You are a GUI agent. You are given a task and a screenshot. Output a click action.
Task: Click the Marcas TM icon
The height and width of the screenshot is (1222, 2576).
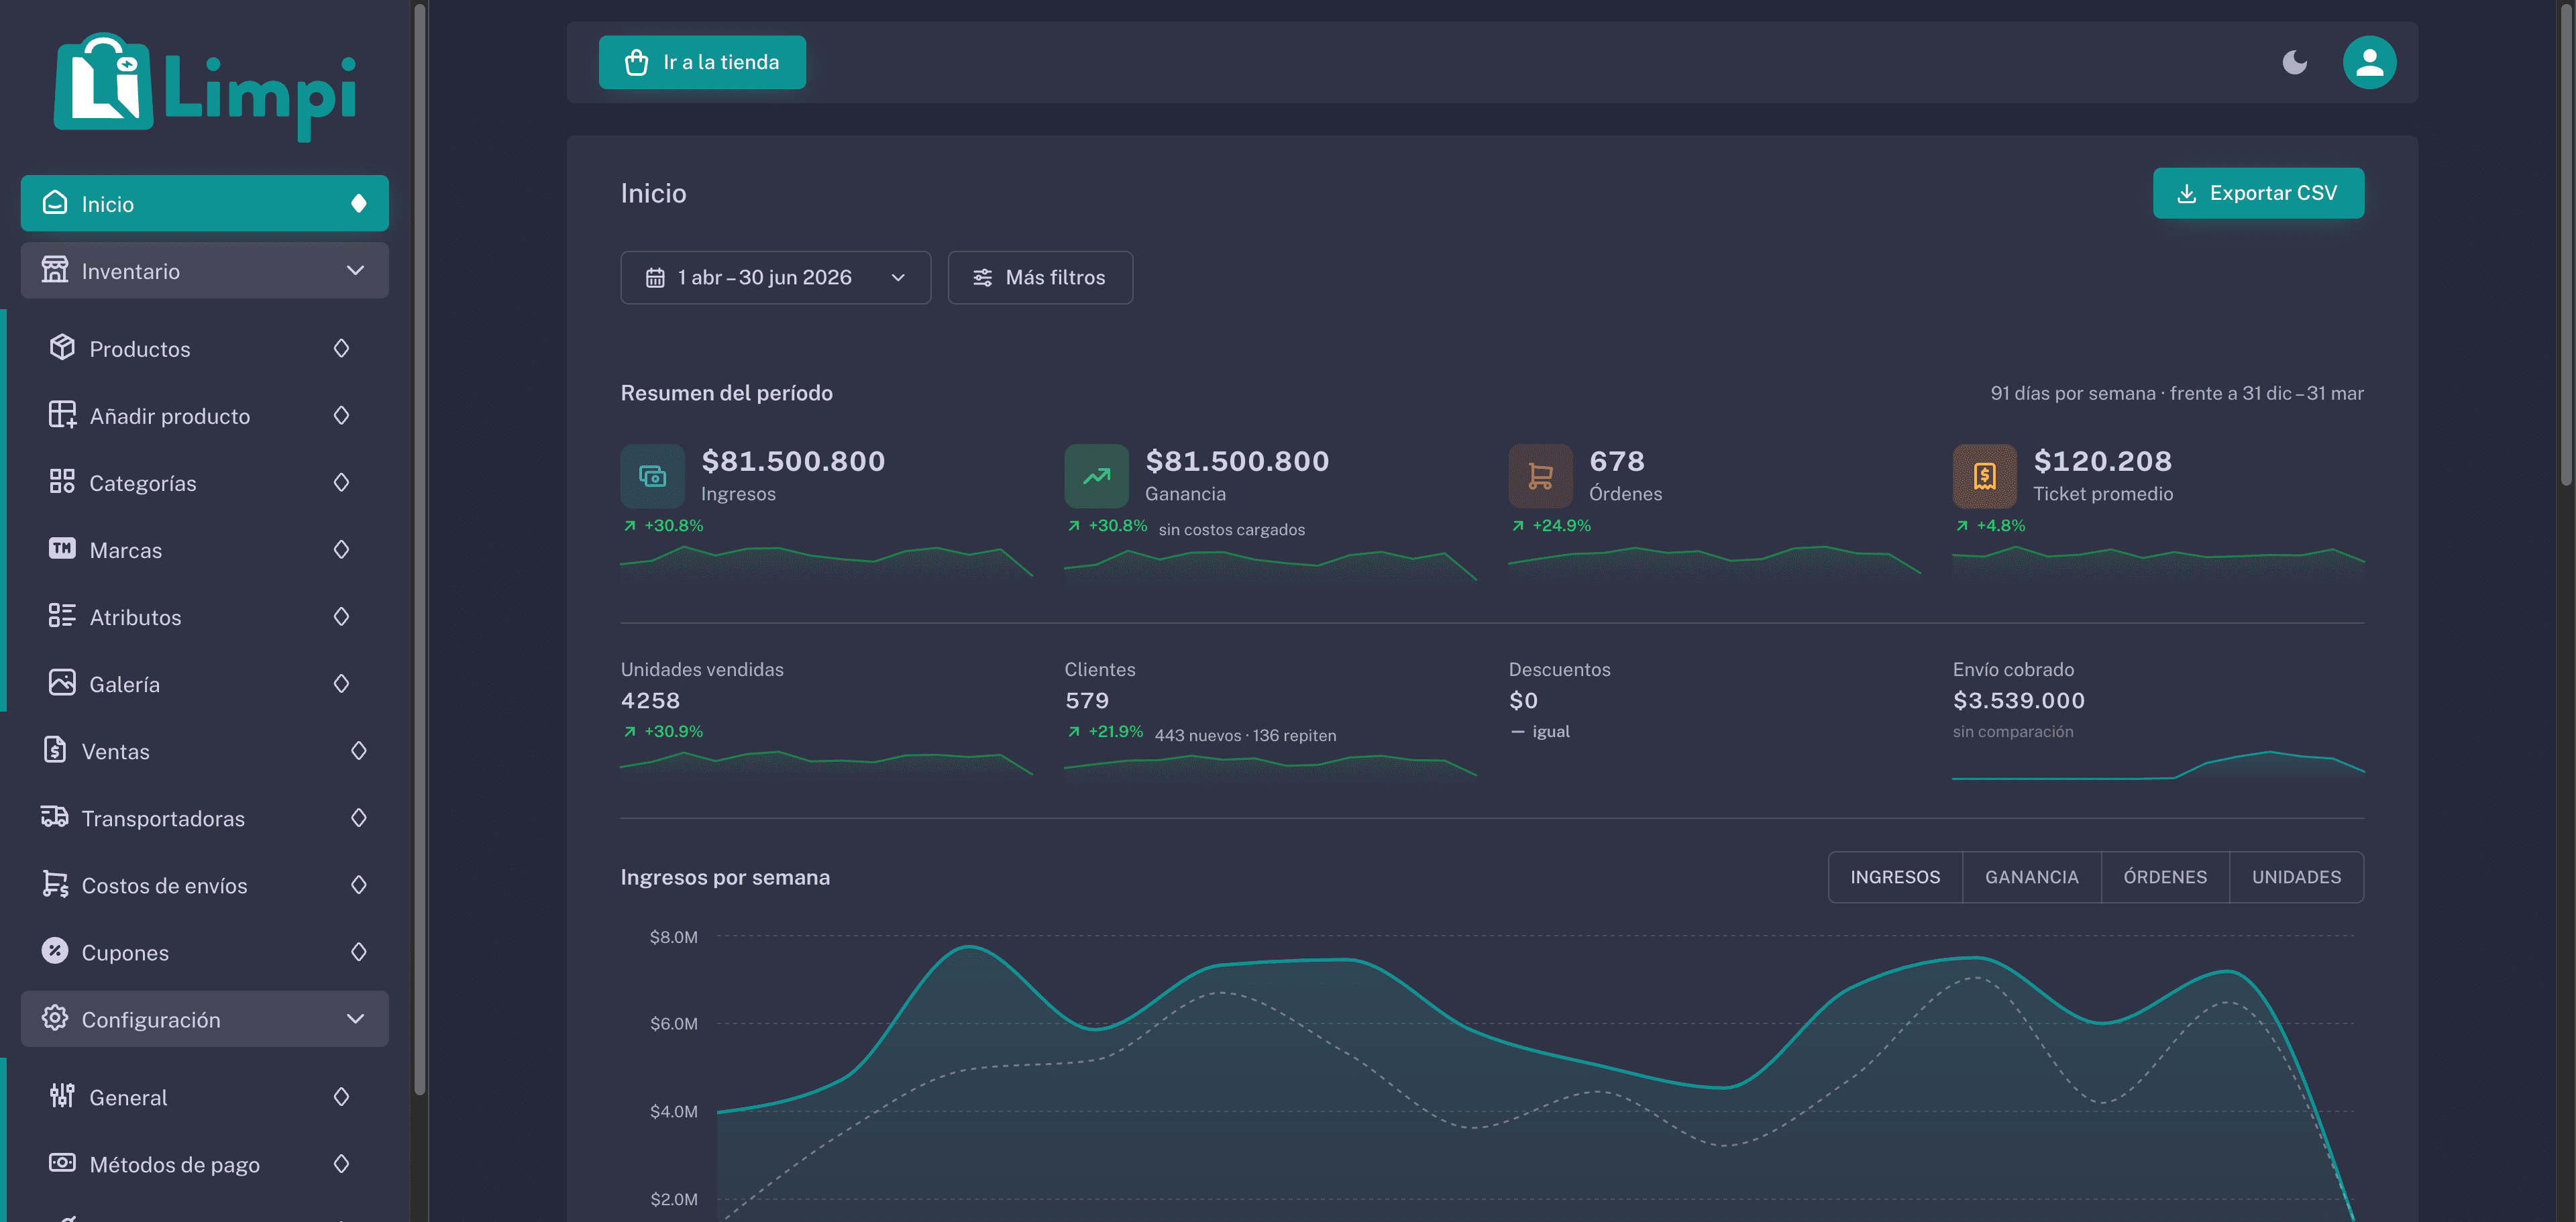[x=62, y=548]
